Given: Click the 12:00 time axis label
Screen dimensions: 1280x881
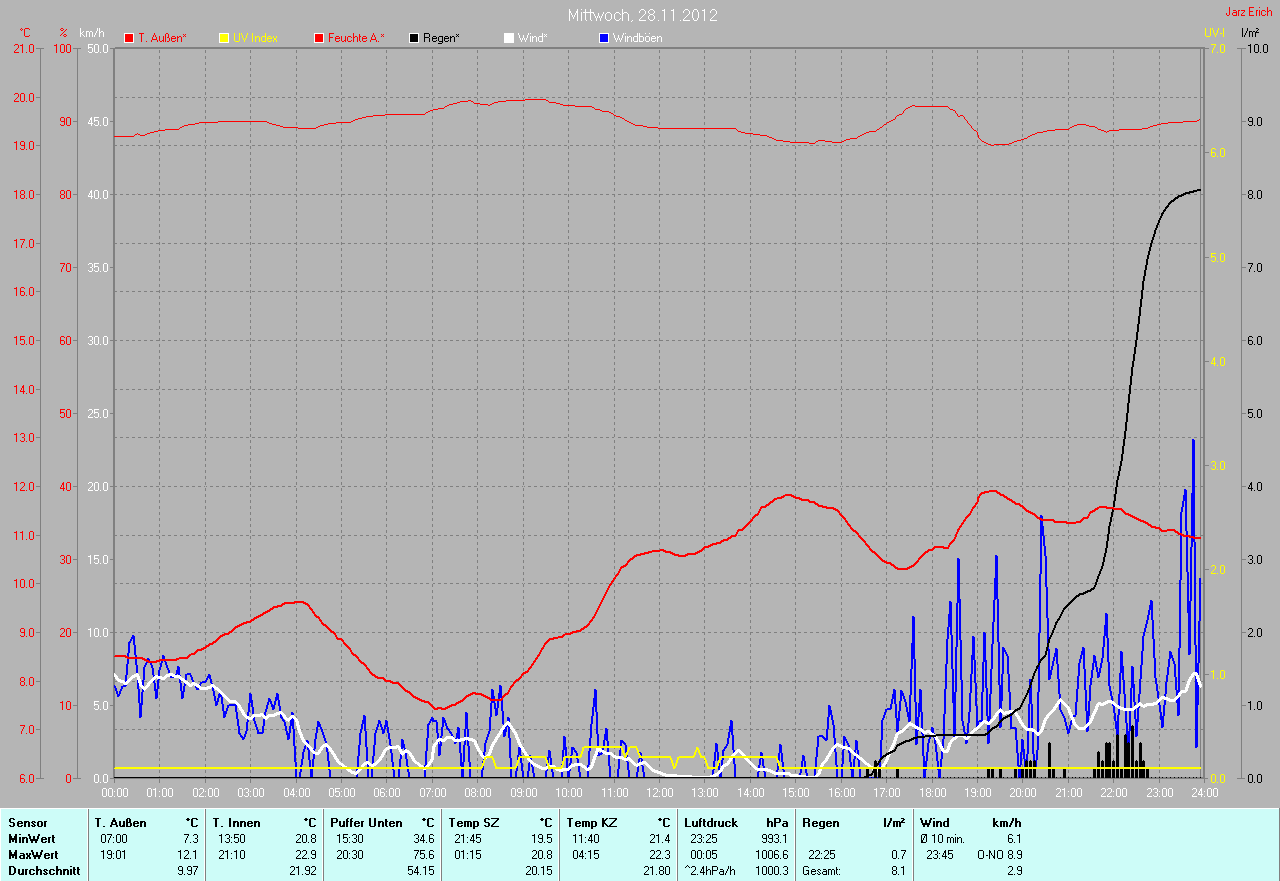Looking at the screenshot, I should pyautogui.click(x=660, y=793).
